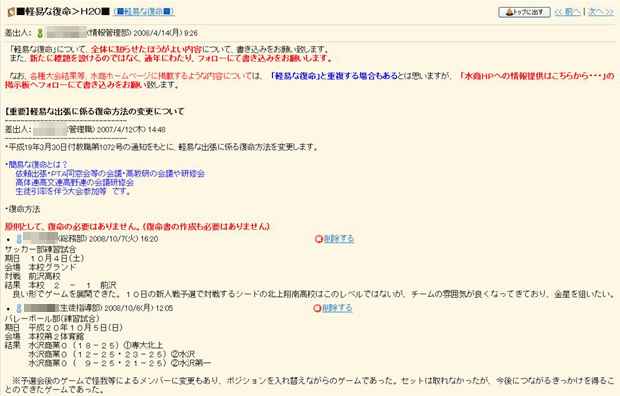Click the 管理職 sender's blurred name
This screenshot has width=620, height=396.
point(50,129)
